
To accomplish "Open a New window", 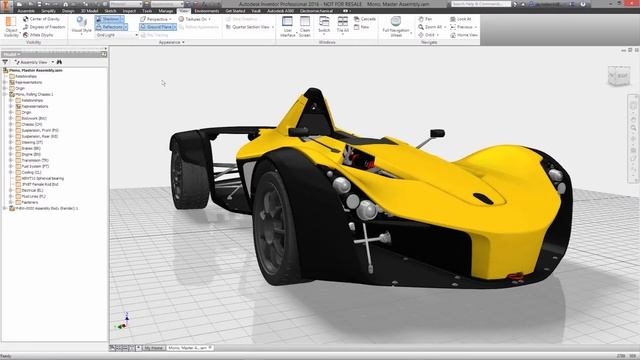I will pos(362,27).
